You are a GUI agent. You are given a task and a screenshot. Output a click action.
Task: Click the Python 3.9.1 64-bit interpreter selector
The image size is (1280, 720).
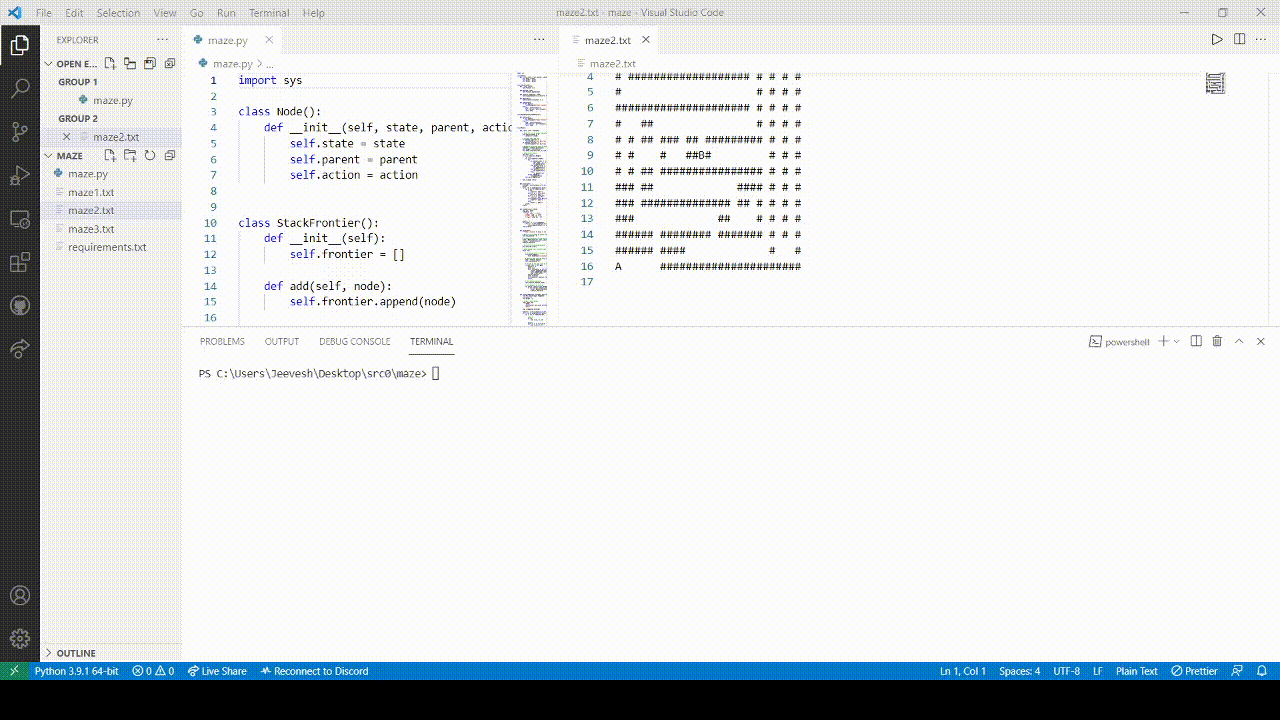tap(77, 671)
